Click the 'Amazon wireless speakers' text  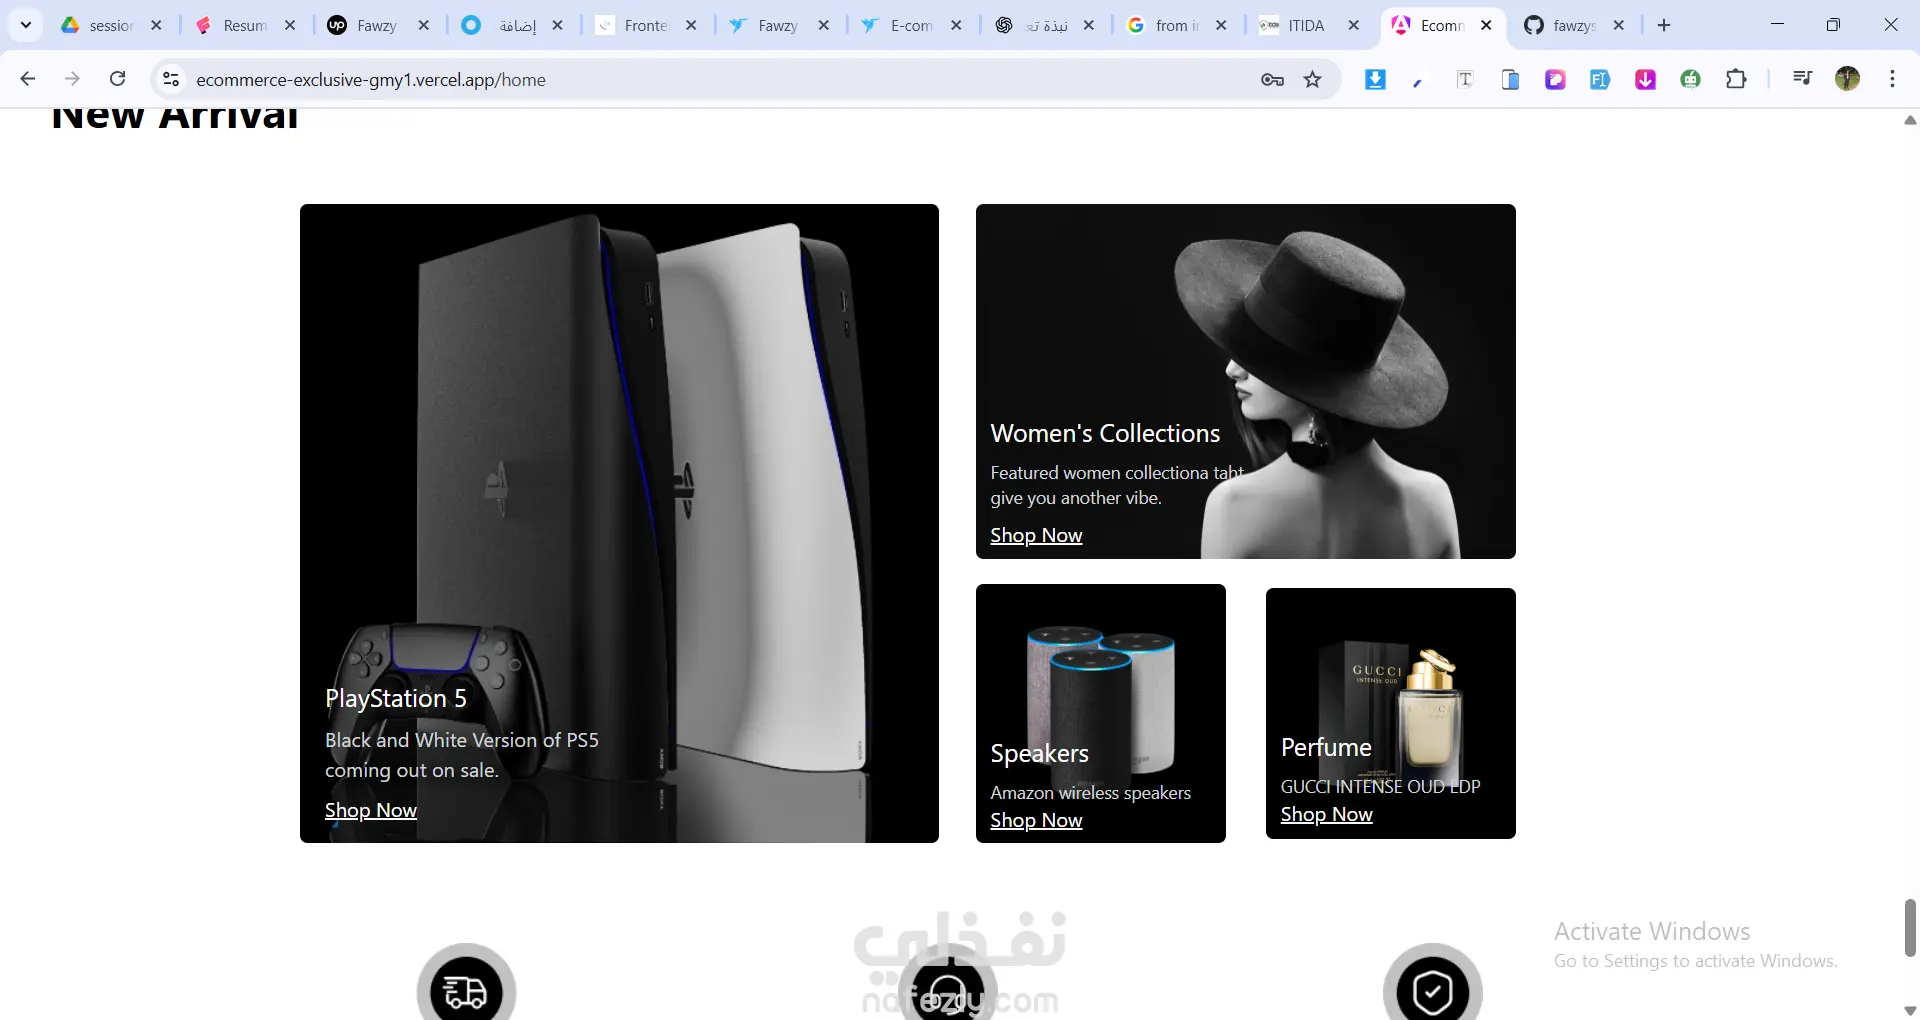coord(1090,792)
